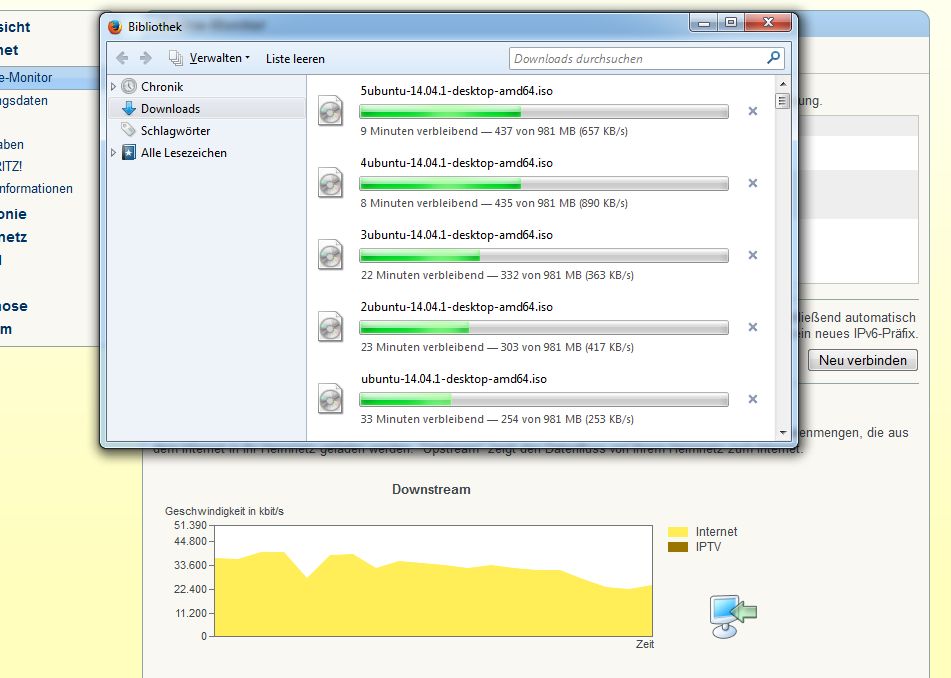Click the Liste leeren button
Screen dimensions: 951x678
tap(295, 59)
